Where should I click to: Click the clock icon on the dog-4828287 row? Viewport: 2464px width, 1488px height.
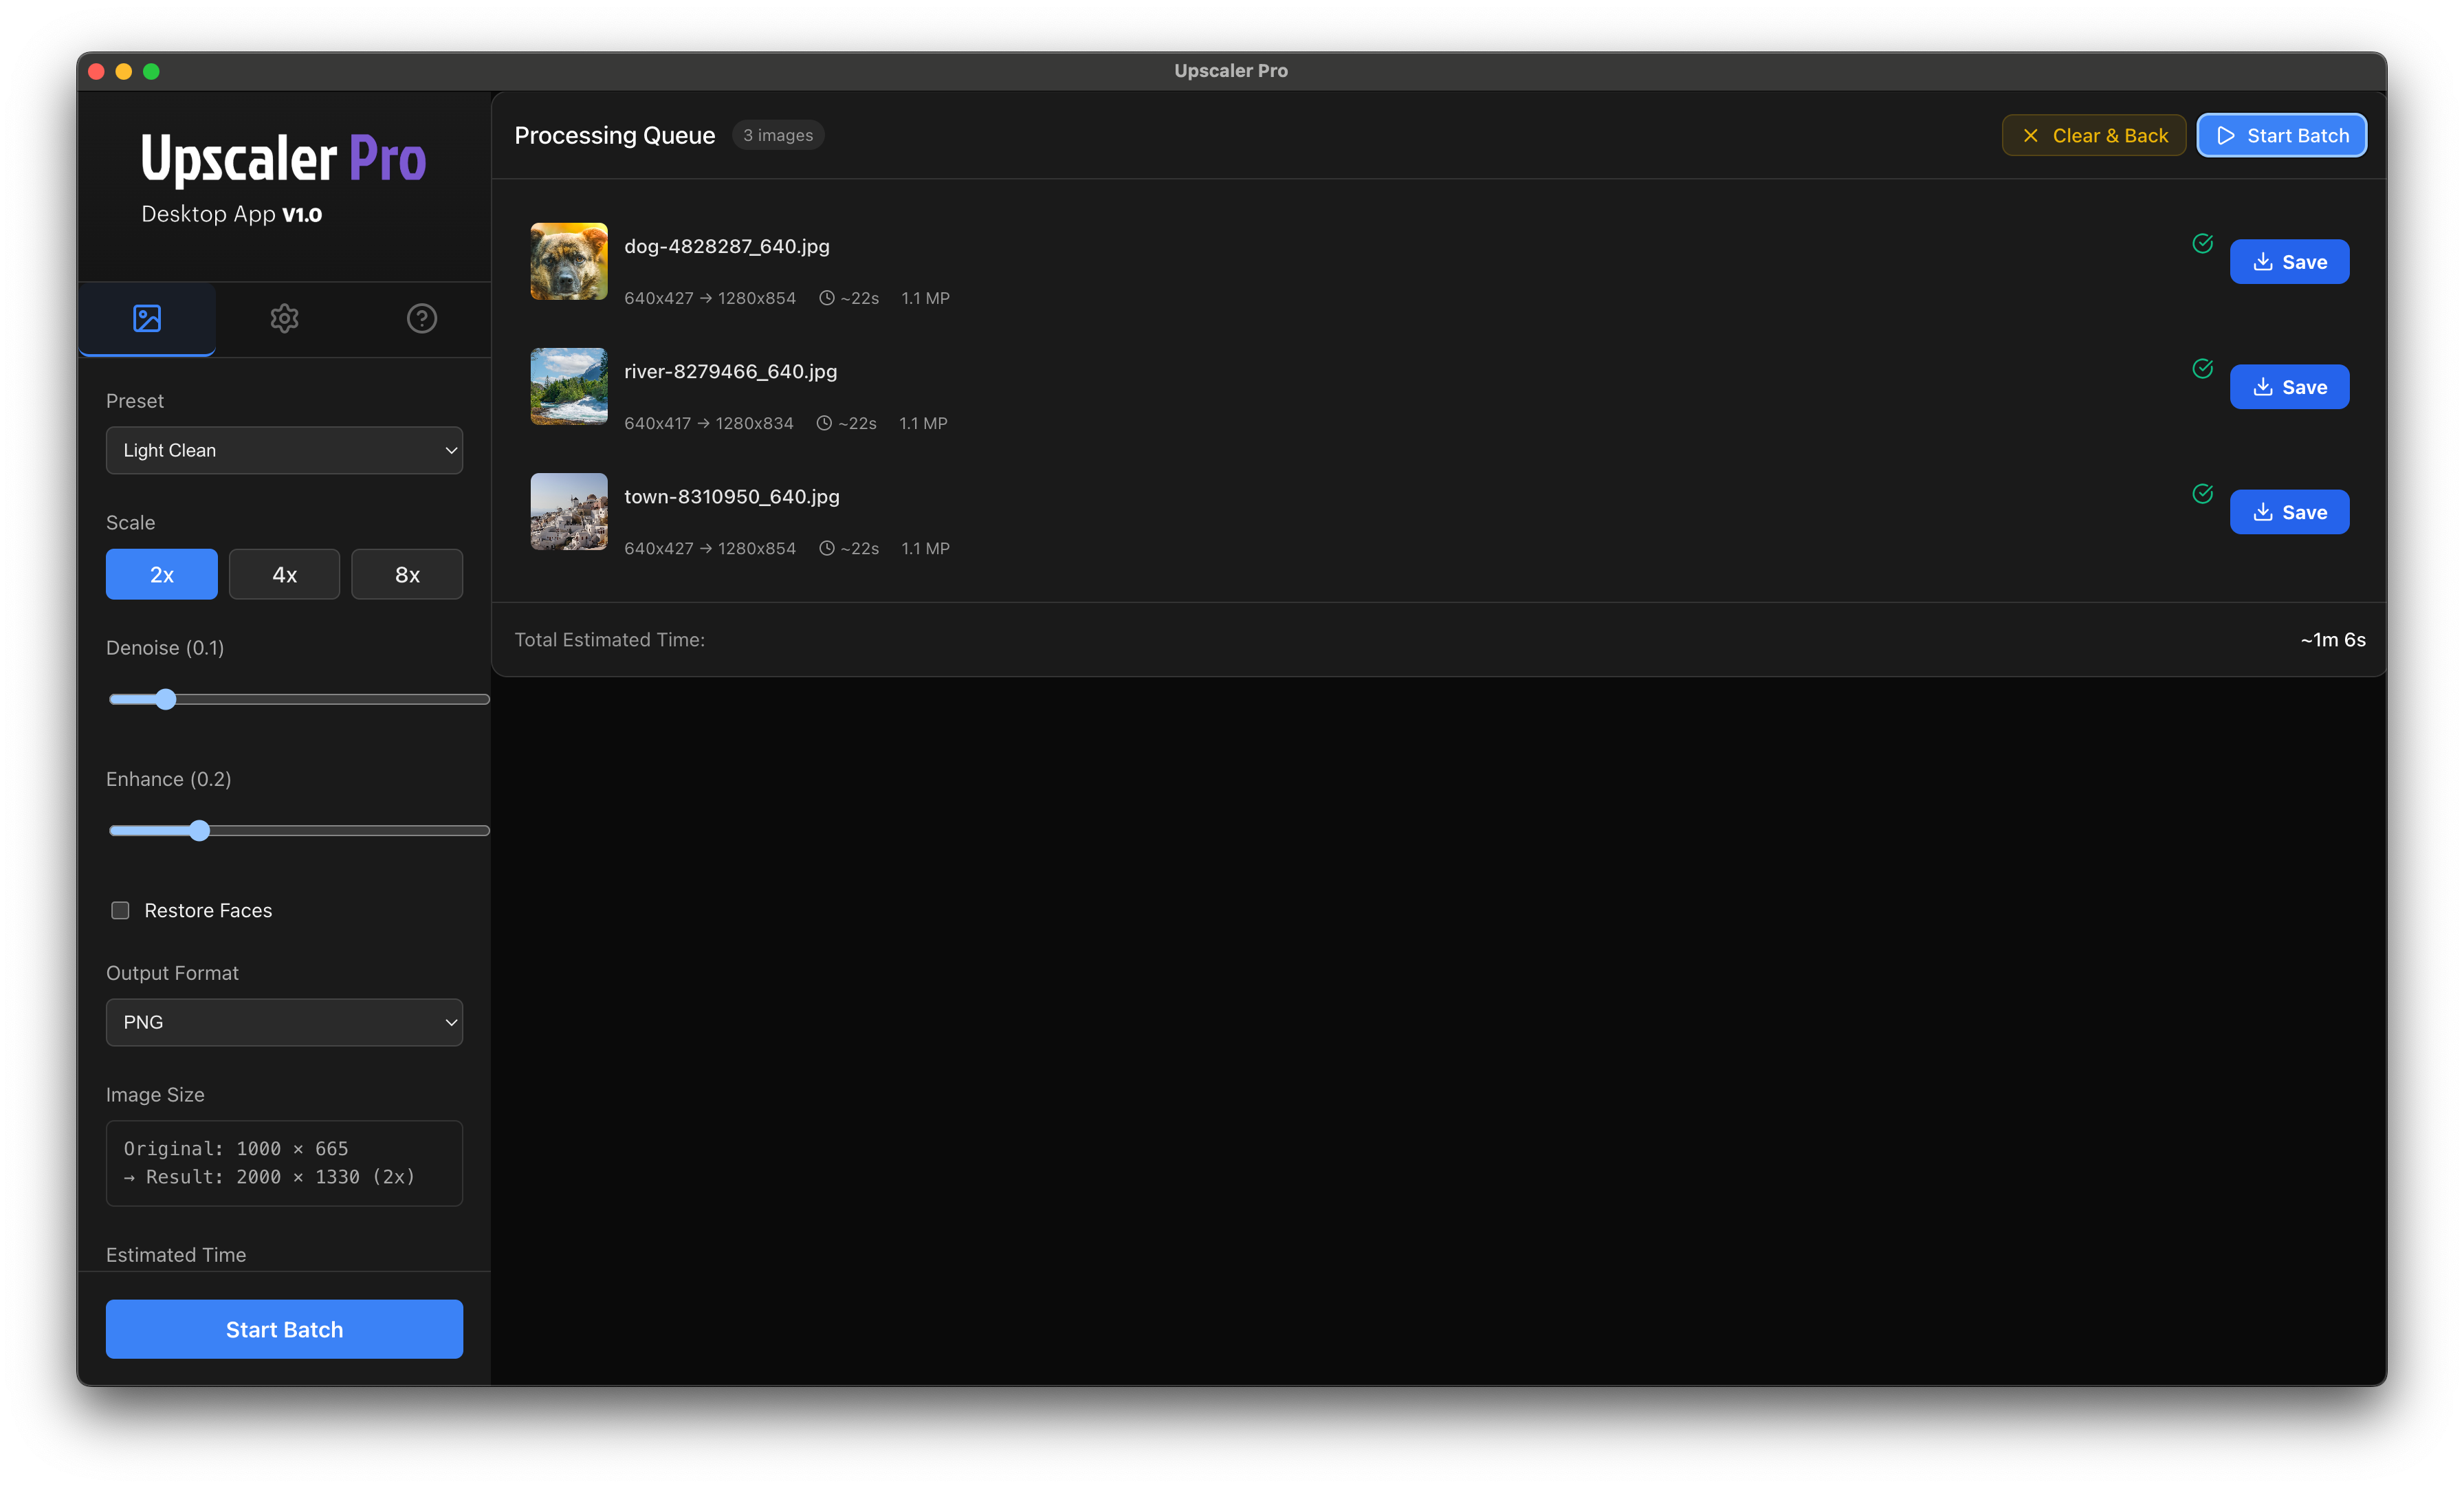click(x=826, y=298)
